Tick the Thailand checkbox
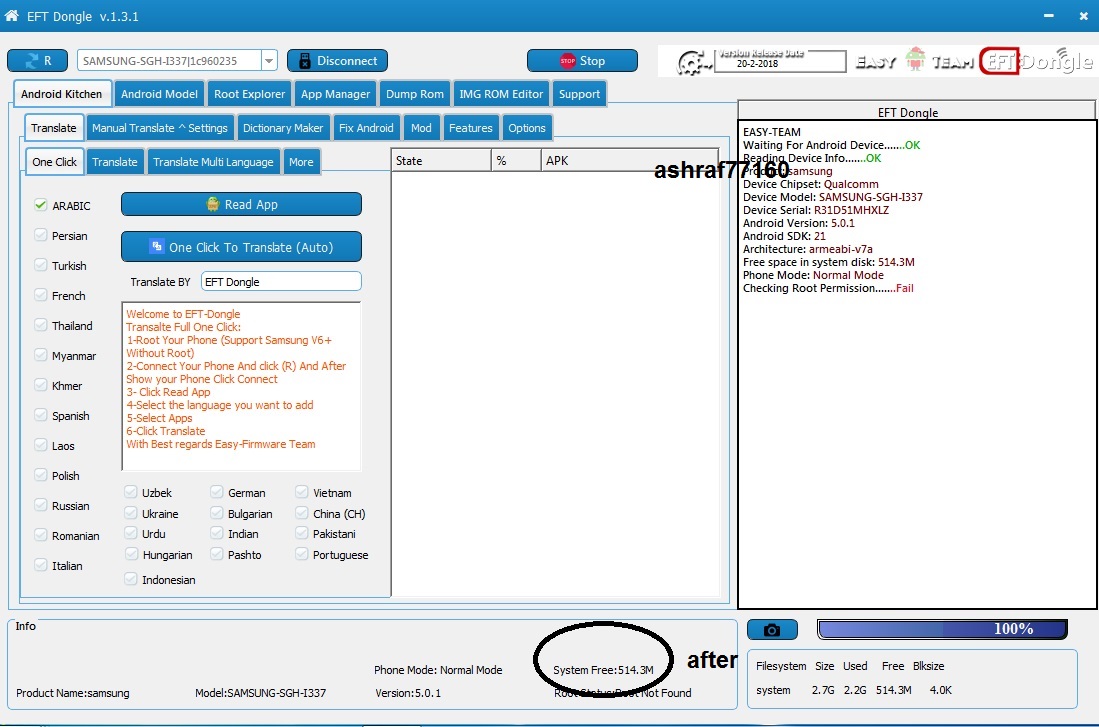Viewport: 1099px width, 727px height. (41, 325)
